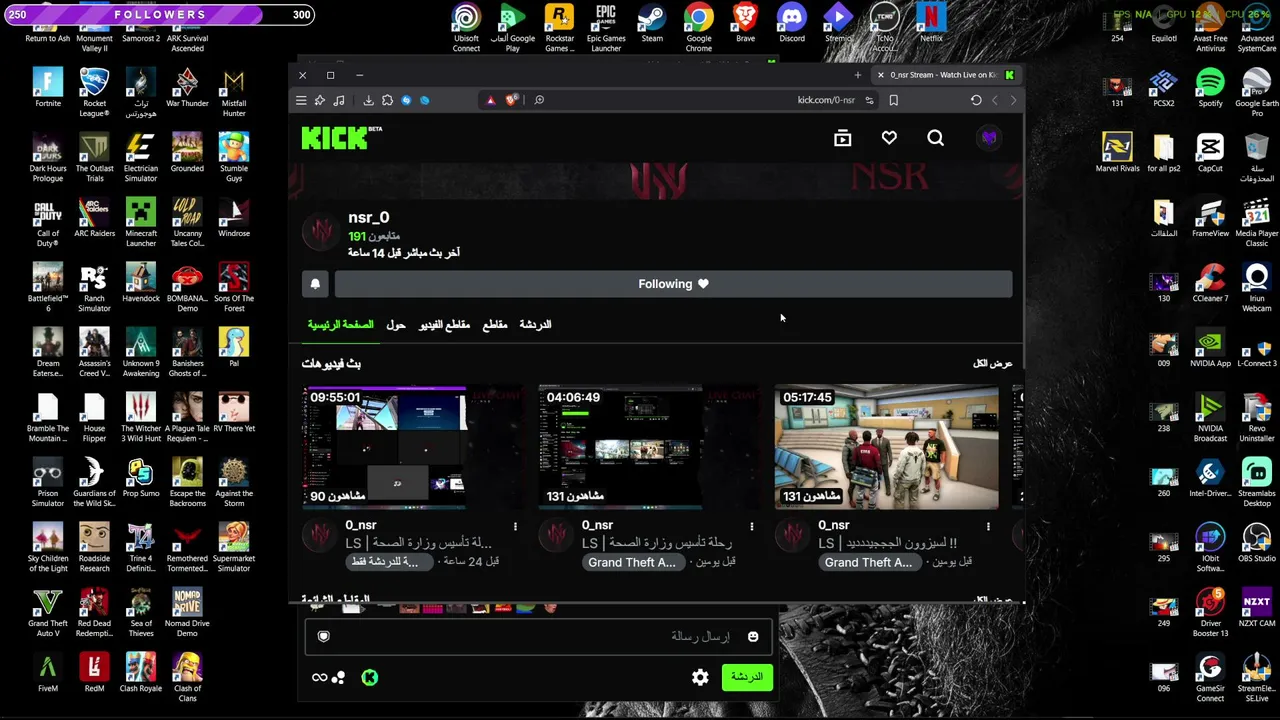Open the Kick user profile avatar

point(989,138)
